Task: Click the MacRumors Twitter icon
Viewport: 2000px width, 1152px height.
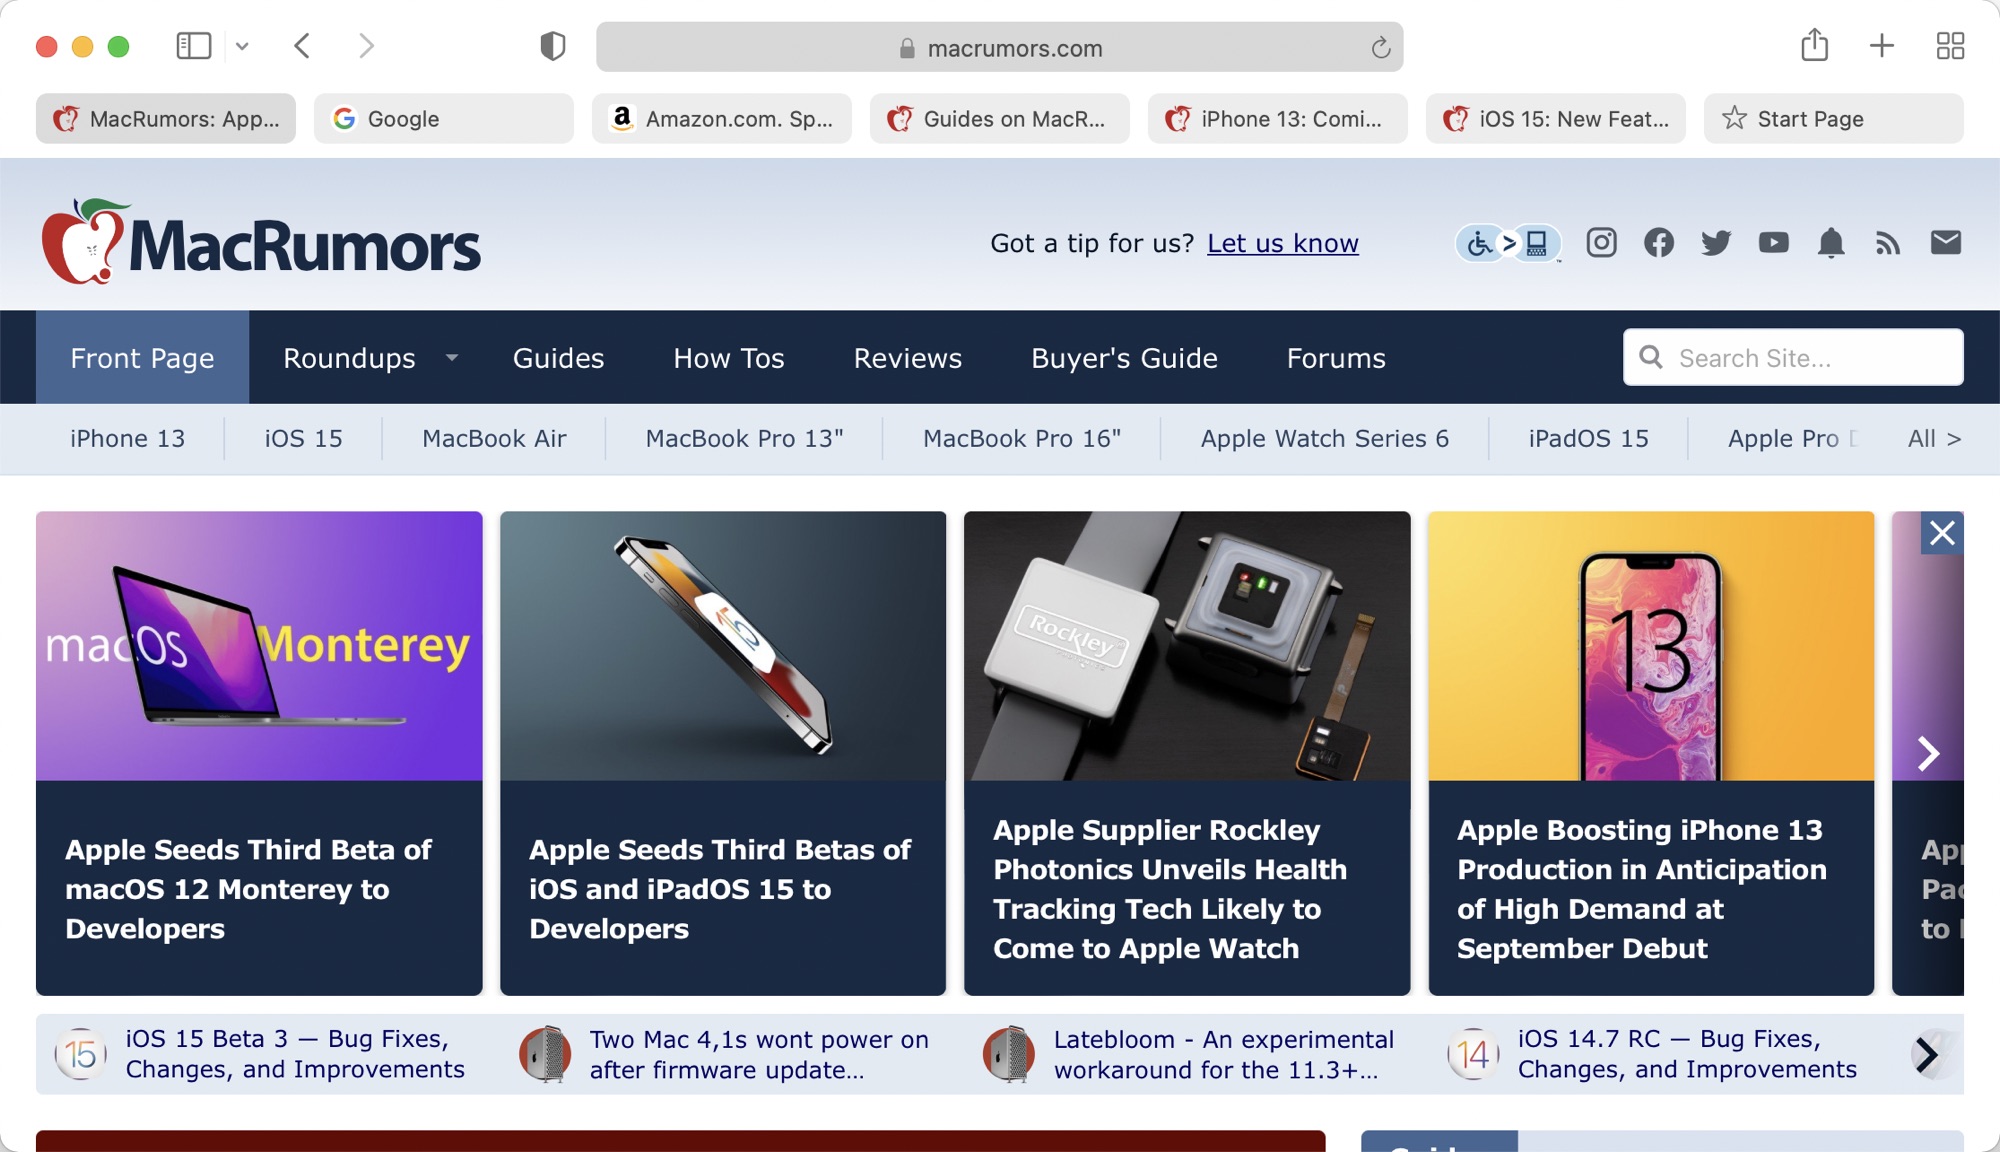Action: (1717, 243)
